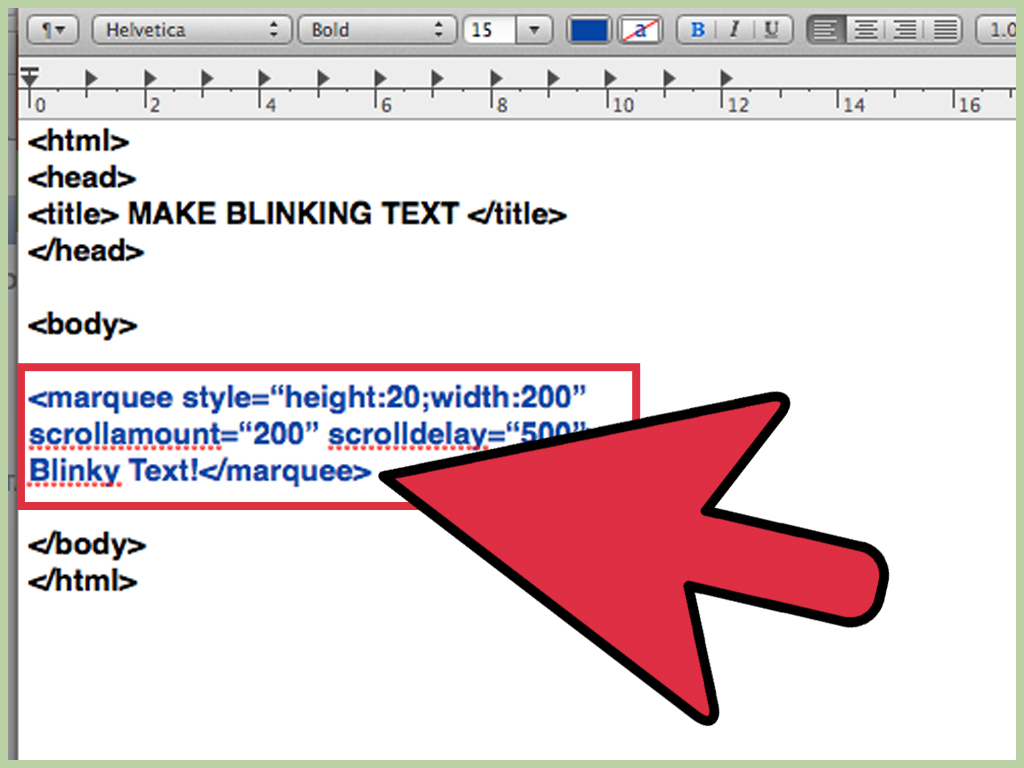Open the Helvetica font family dropdown
The image size is (1024, 768).
191,29
